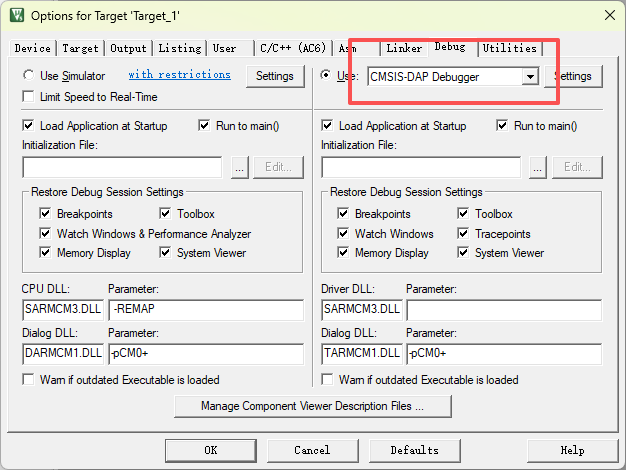Click the Driver DLL field SARMCM3.DLL

pos(361,310)
